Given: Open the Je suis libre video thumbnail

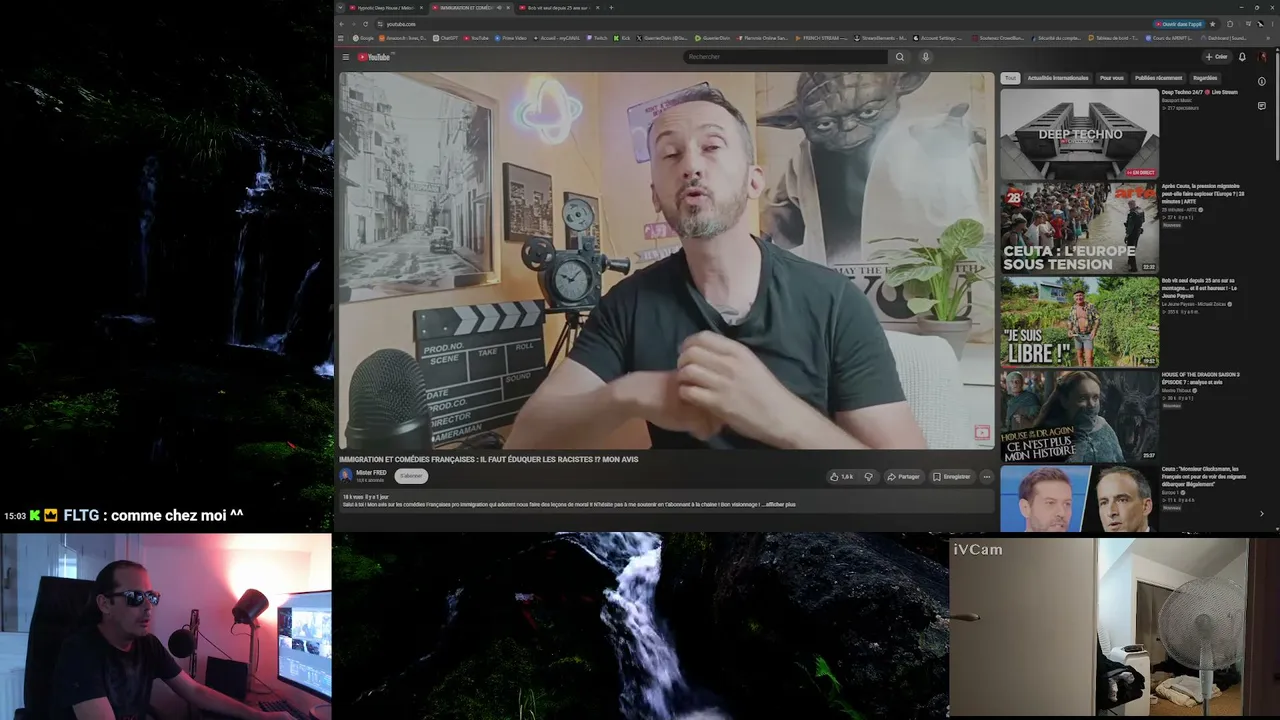Looking at the screenshot, I should pos(1079,322).
